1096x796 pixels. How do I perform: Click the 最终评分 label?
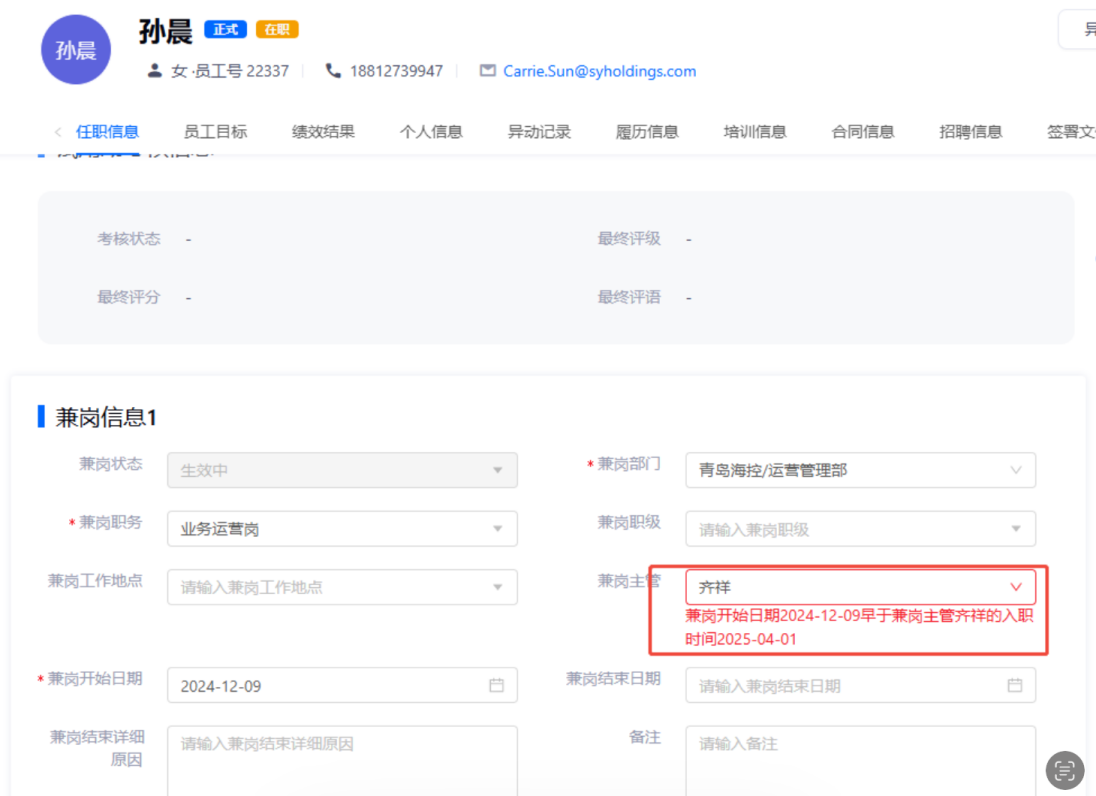click(x=129, y=297)
